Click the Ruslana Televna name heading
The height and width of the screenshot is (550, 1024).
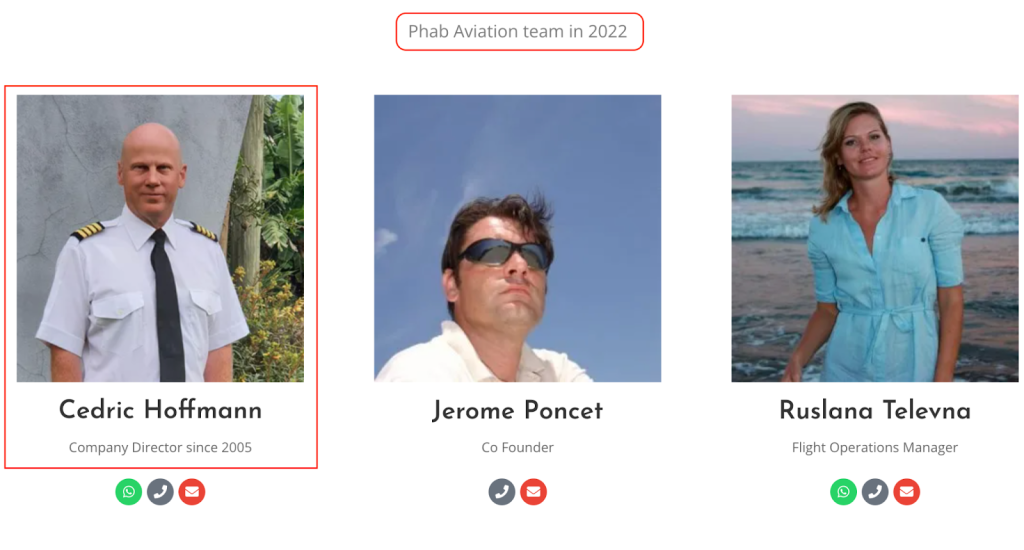coord(875,411)
